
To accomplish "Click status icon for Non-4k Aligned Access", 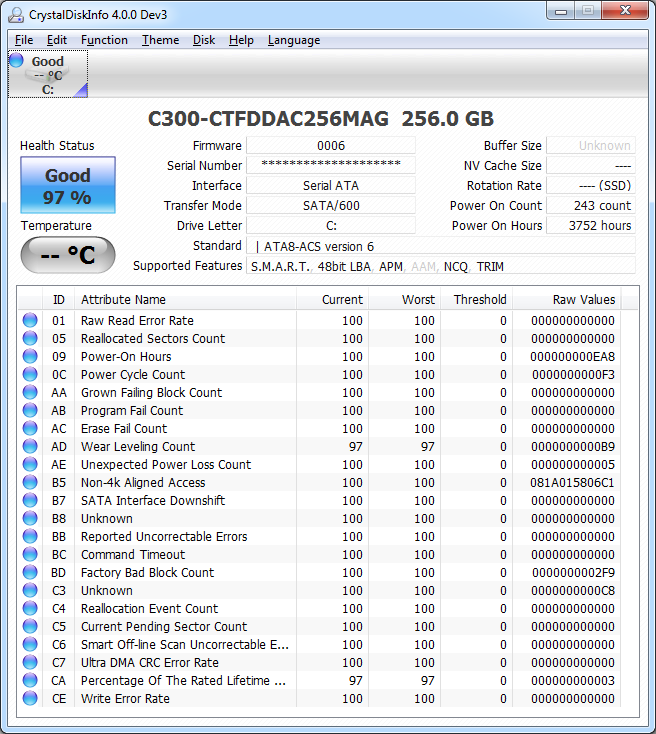I will tap(30, 482).
